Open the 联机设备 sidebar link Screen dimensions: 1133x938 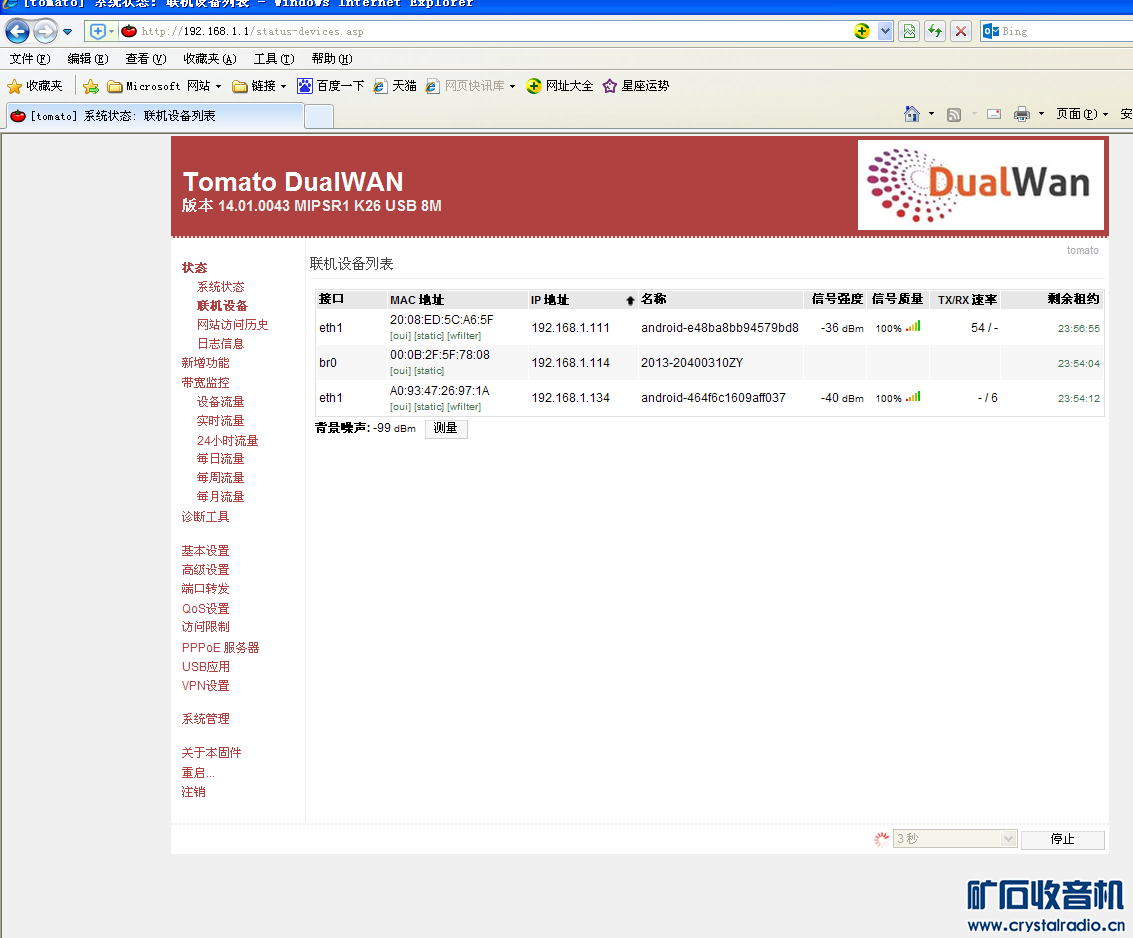pos(222,306)
